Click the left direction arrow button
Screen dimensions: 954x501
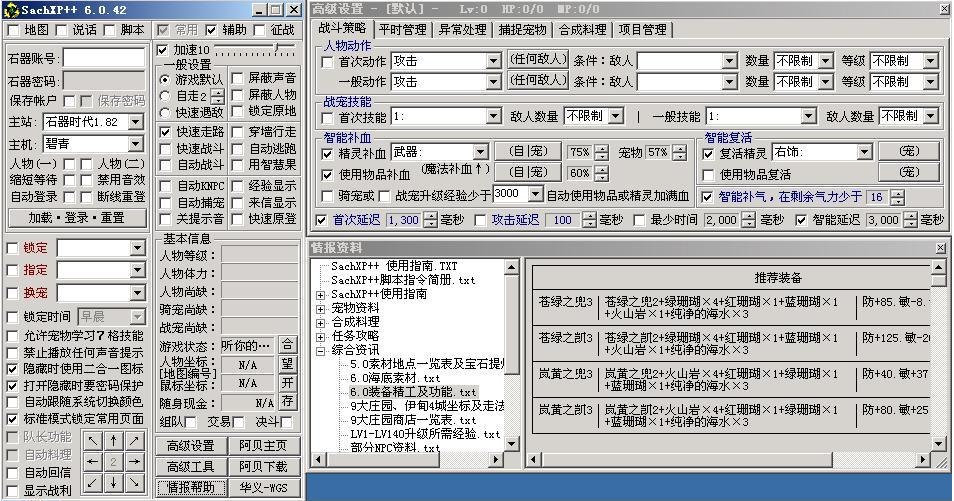click(92, 461)
